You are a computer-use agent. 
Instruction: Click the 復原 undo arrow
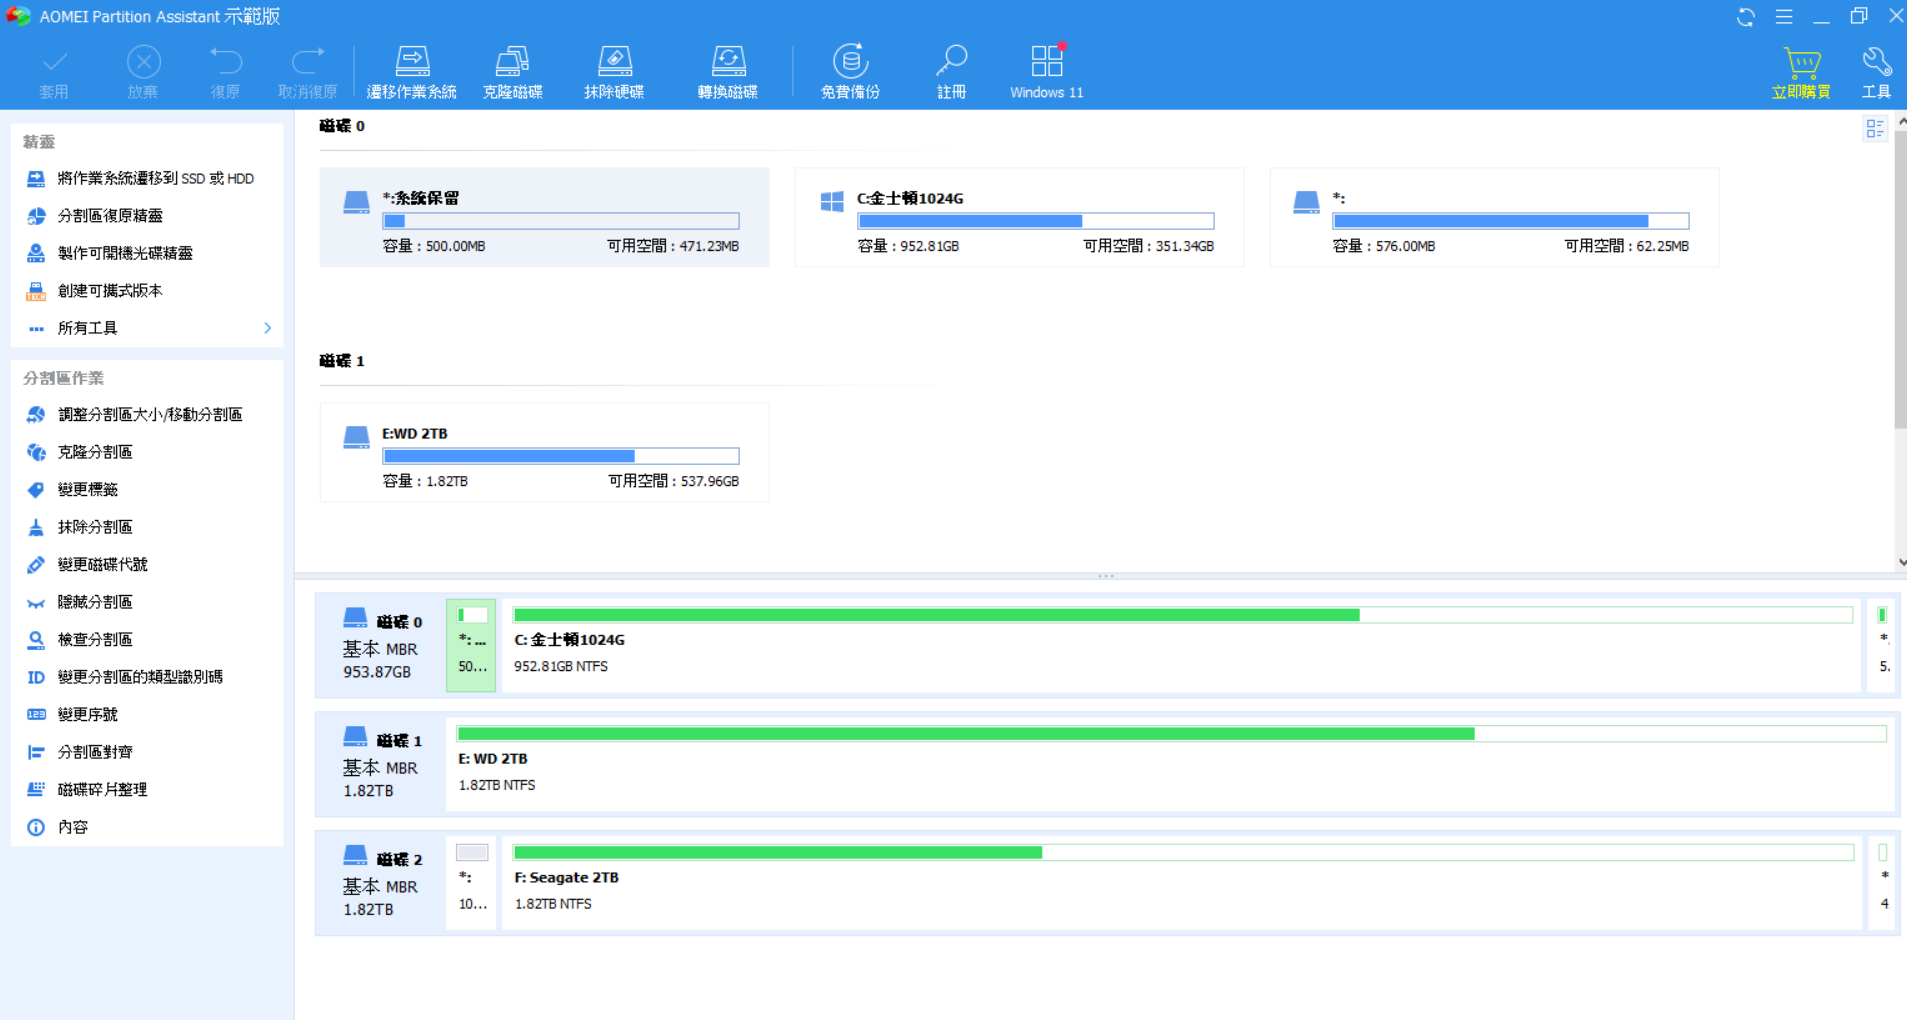click(225, 72)
